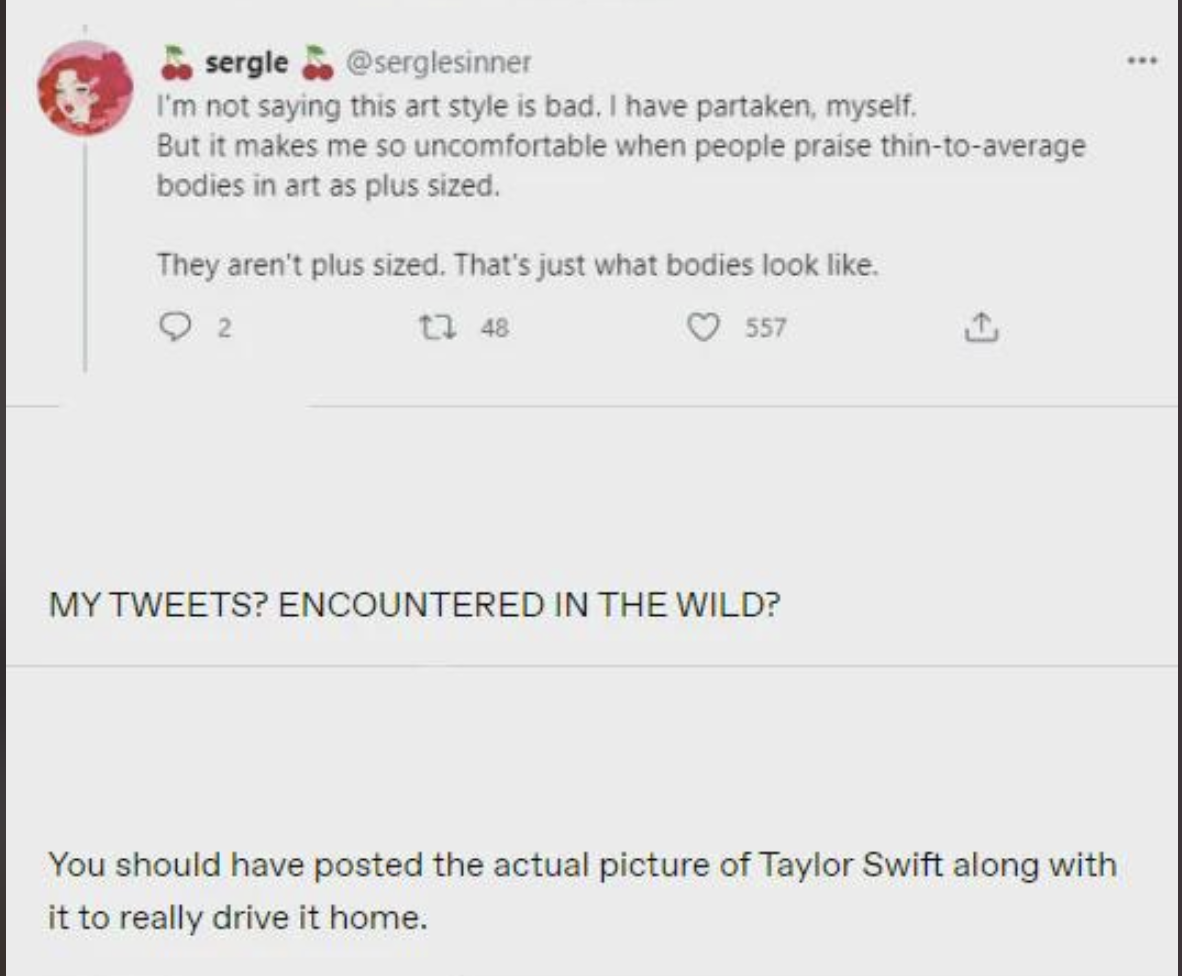
Task: Click the "it to really drive it home." line
Action: pos(238,917)
